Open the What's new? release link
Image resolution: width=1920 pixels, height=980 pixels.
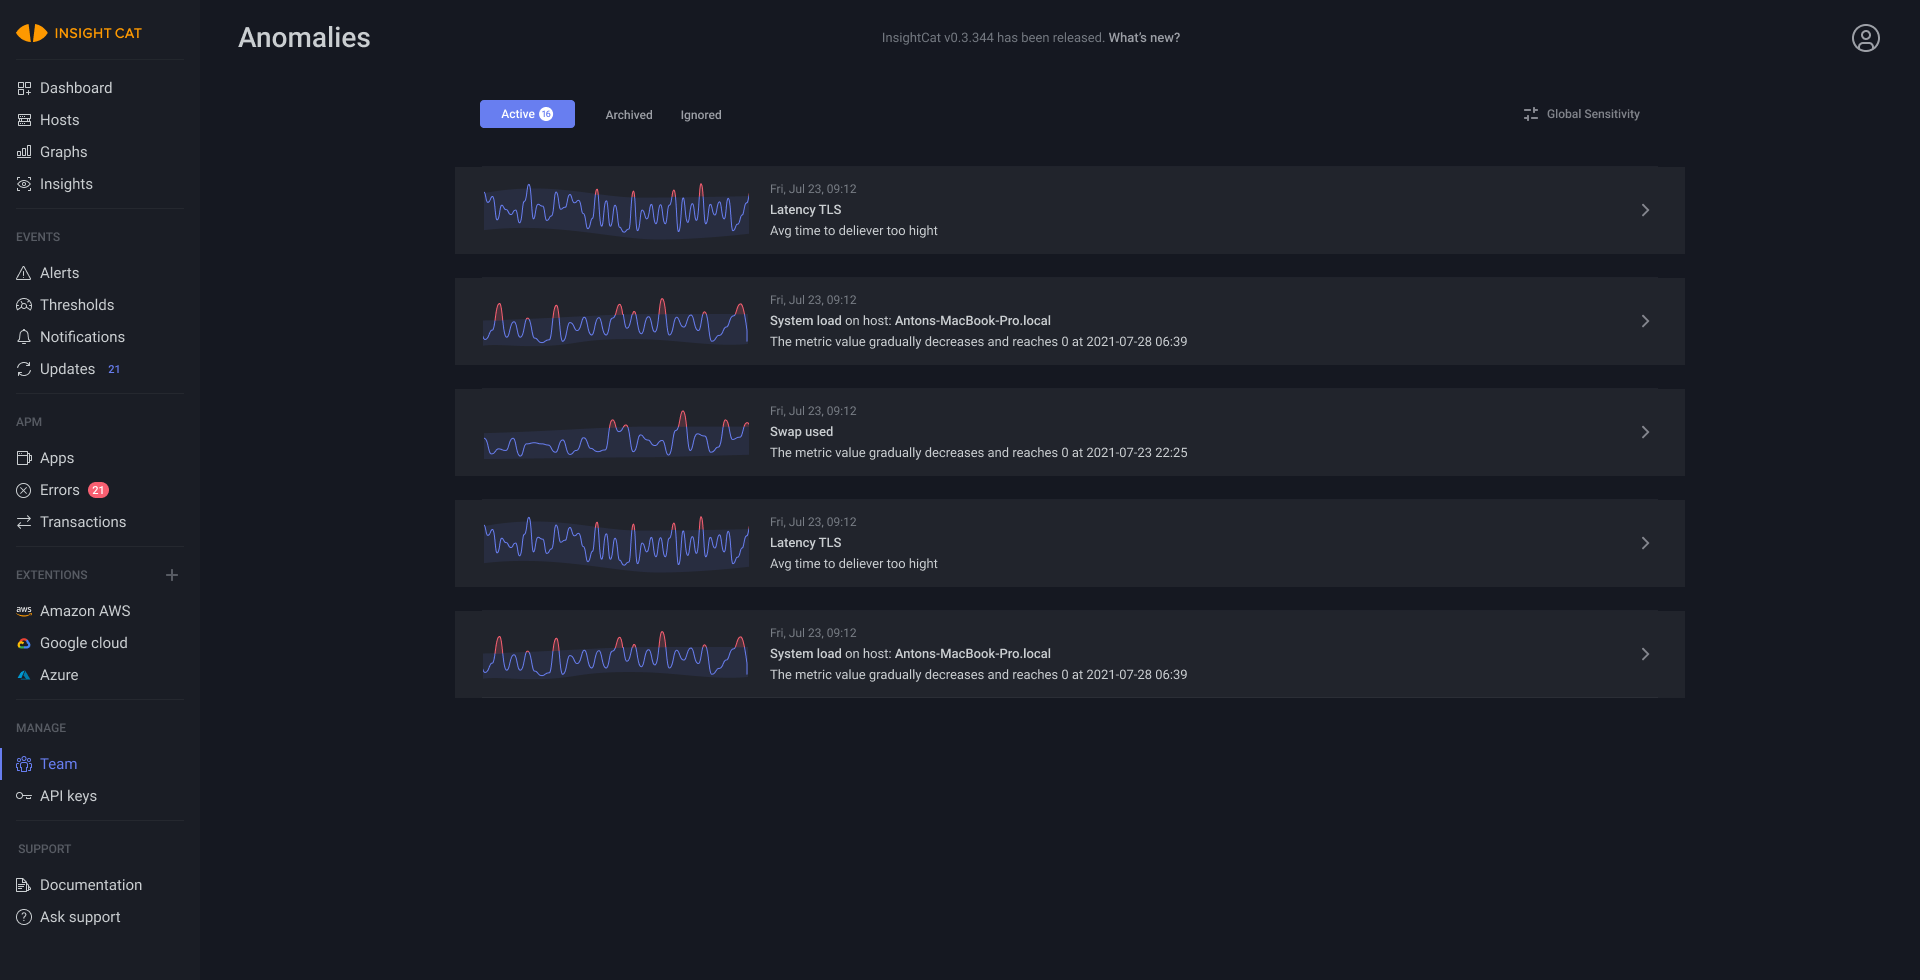click(1144, 38)
